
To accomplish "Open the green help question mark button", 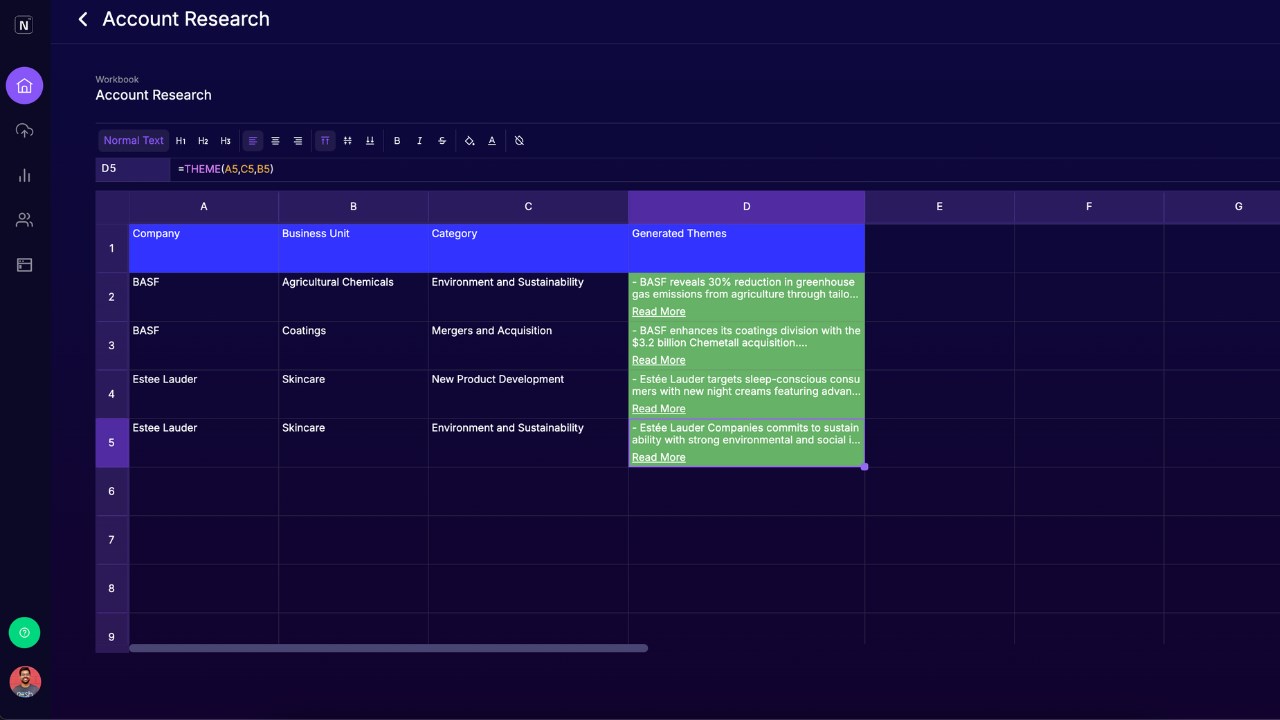I will (25, 632).
